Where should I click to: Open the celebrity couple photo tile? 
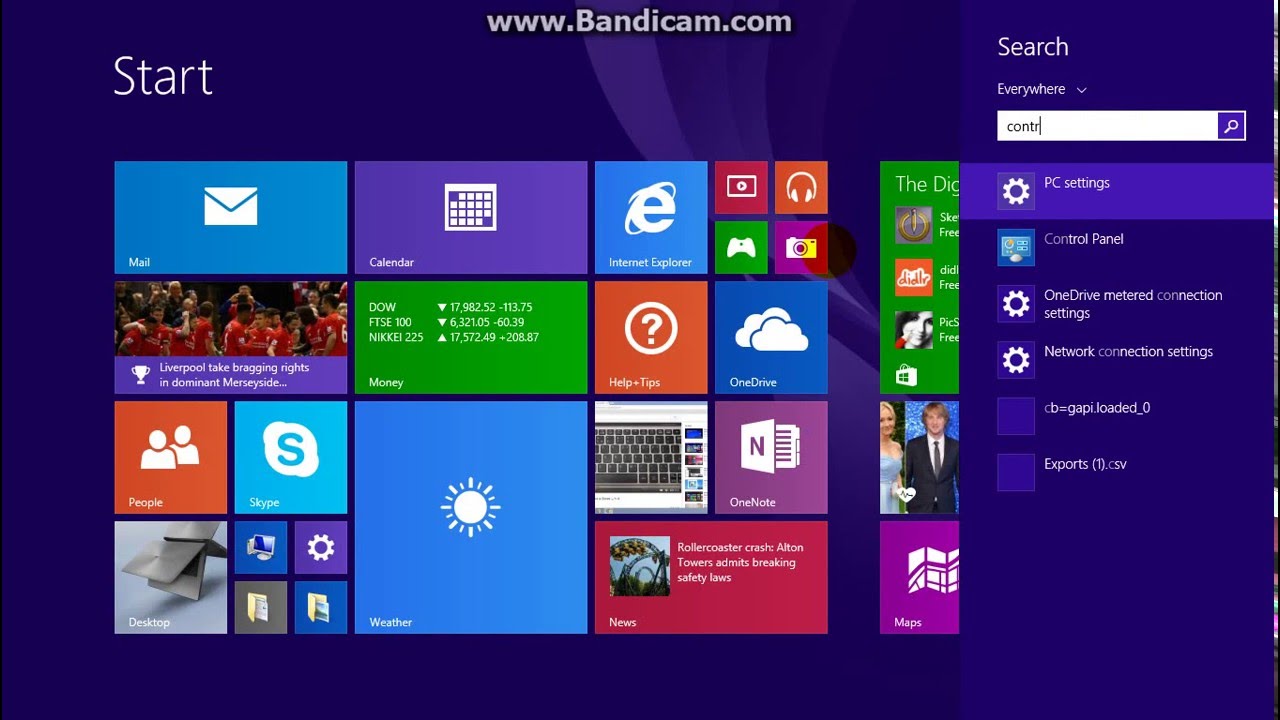pyautogui.click(x=919, y=457)
